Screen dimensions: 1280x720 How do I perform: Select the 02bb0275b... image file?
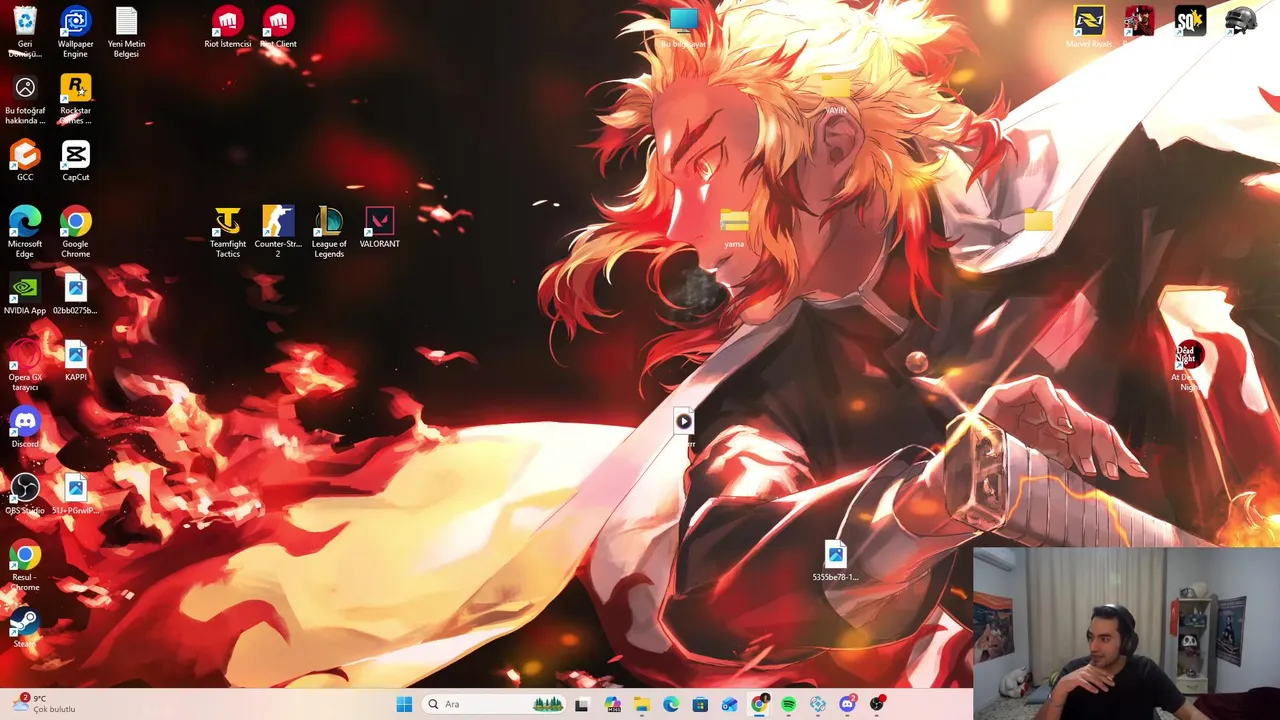(75, 288)
